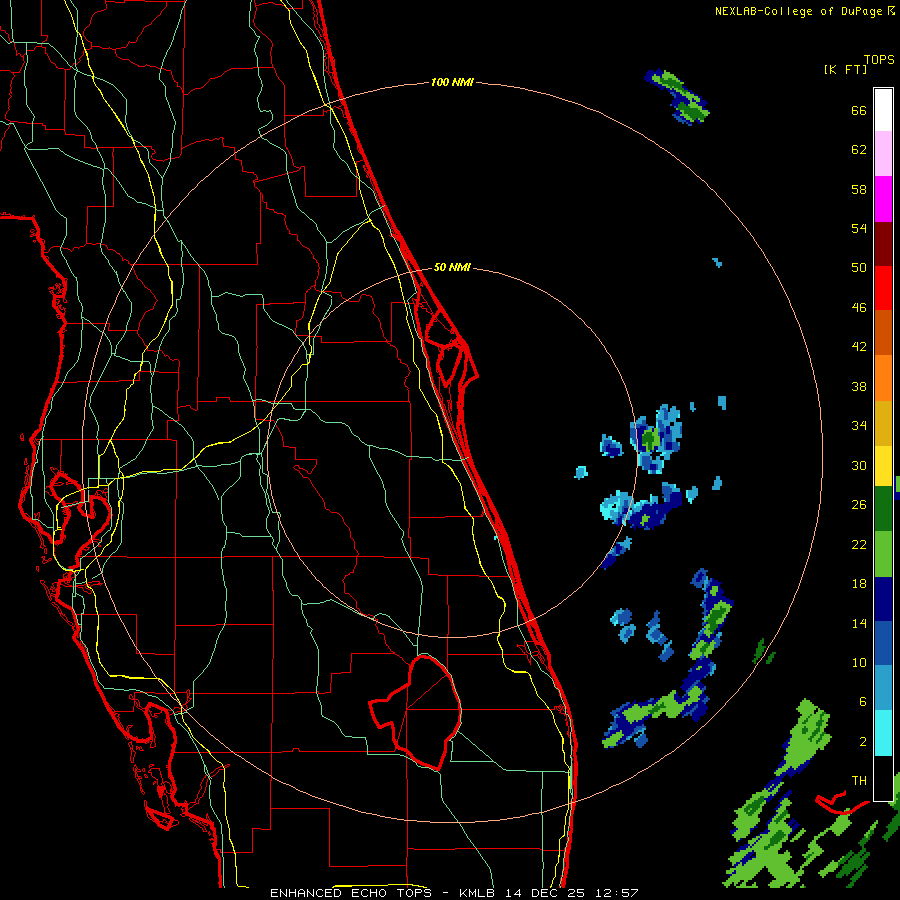Click the '62' legend value
900x900 pixels.
click(x=859, y=150)
